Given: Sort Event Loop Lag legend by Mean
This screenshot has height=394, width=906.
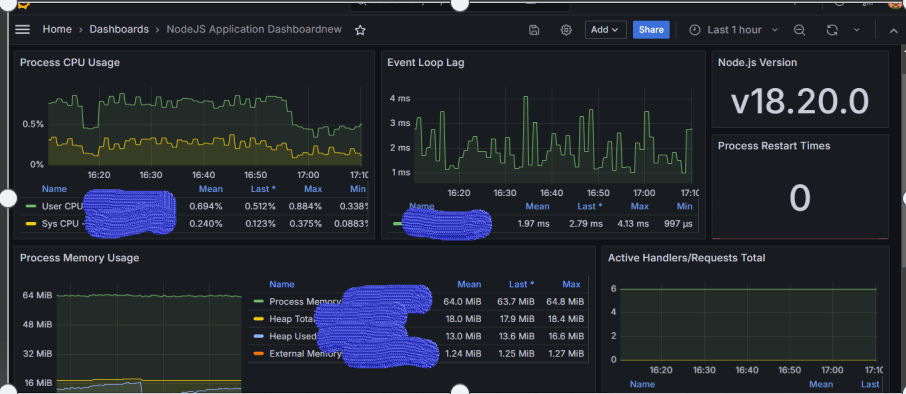Looking at the screenshot, I should tap(537, 206).
